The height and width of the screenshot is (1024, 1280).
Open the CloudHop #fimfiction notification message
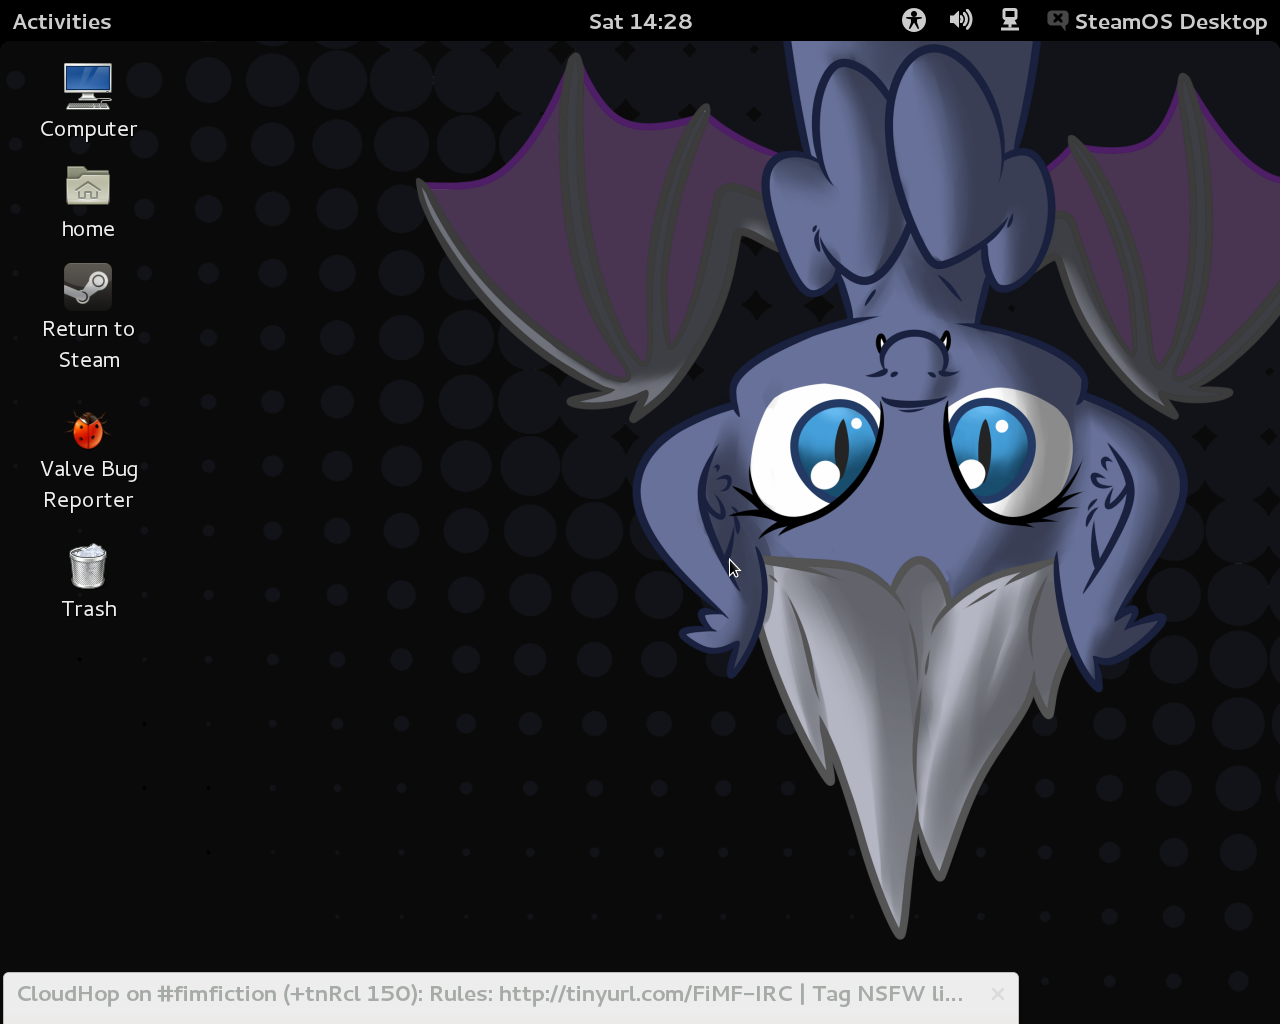click(490, 994)
